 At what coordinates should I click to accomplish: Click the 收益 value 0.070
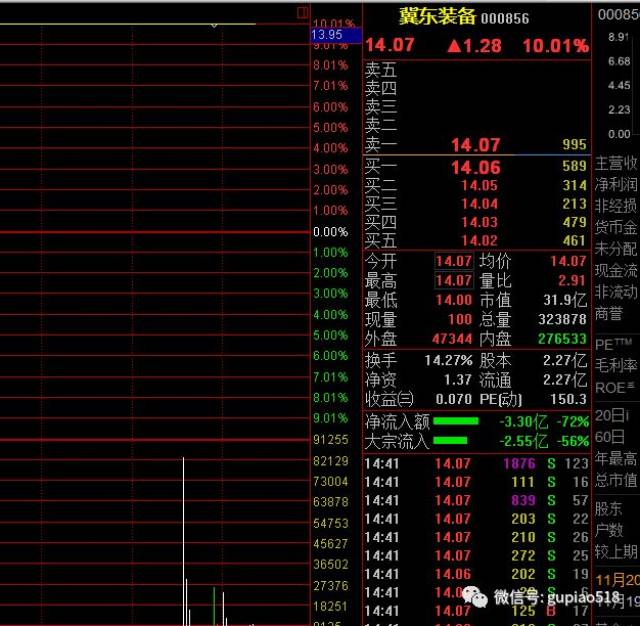pyautogui.click(x=453, y=399)
